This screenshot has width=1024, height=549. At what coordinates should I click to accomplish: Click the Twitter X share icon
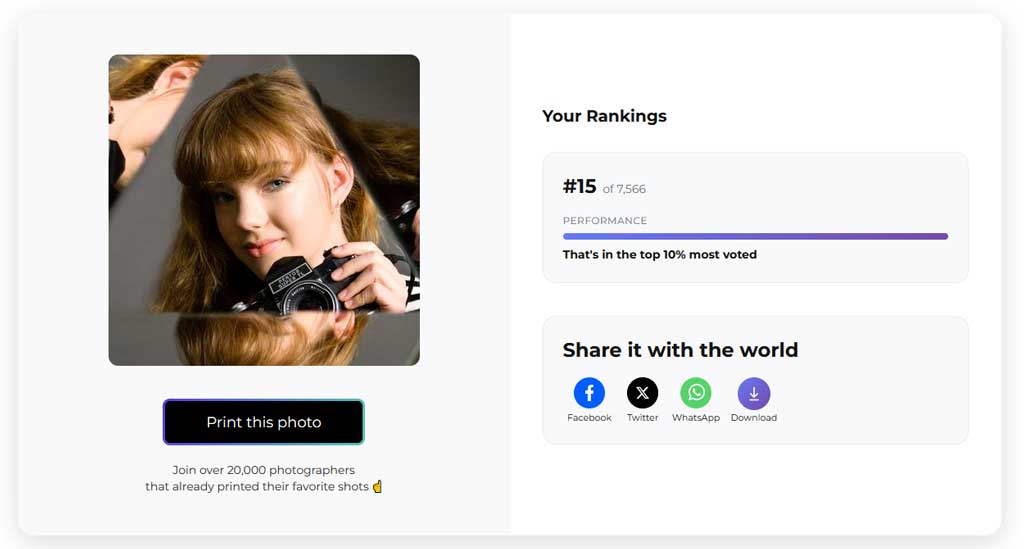pyautogui.click(x=642, y=393)
